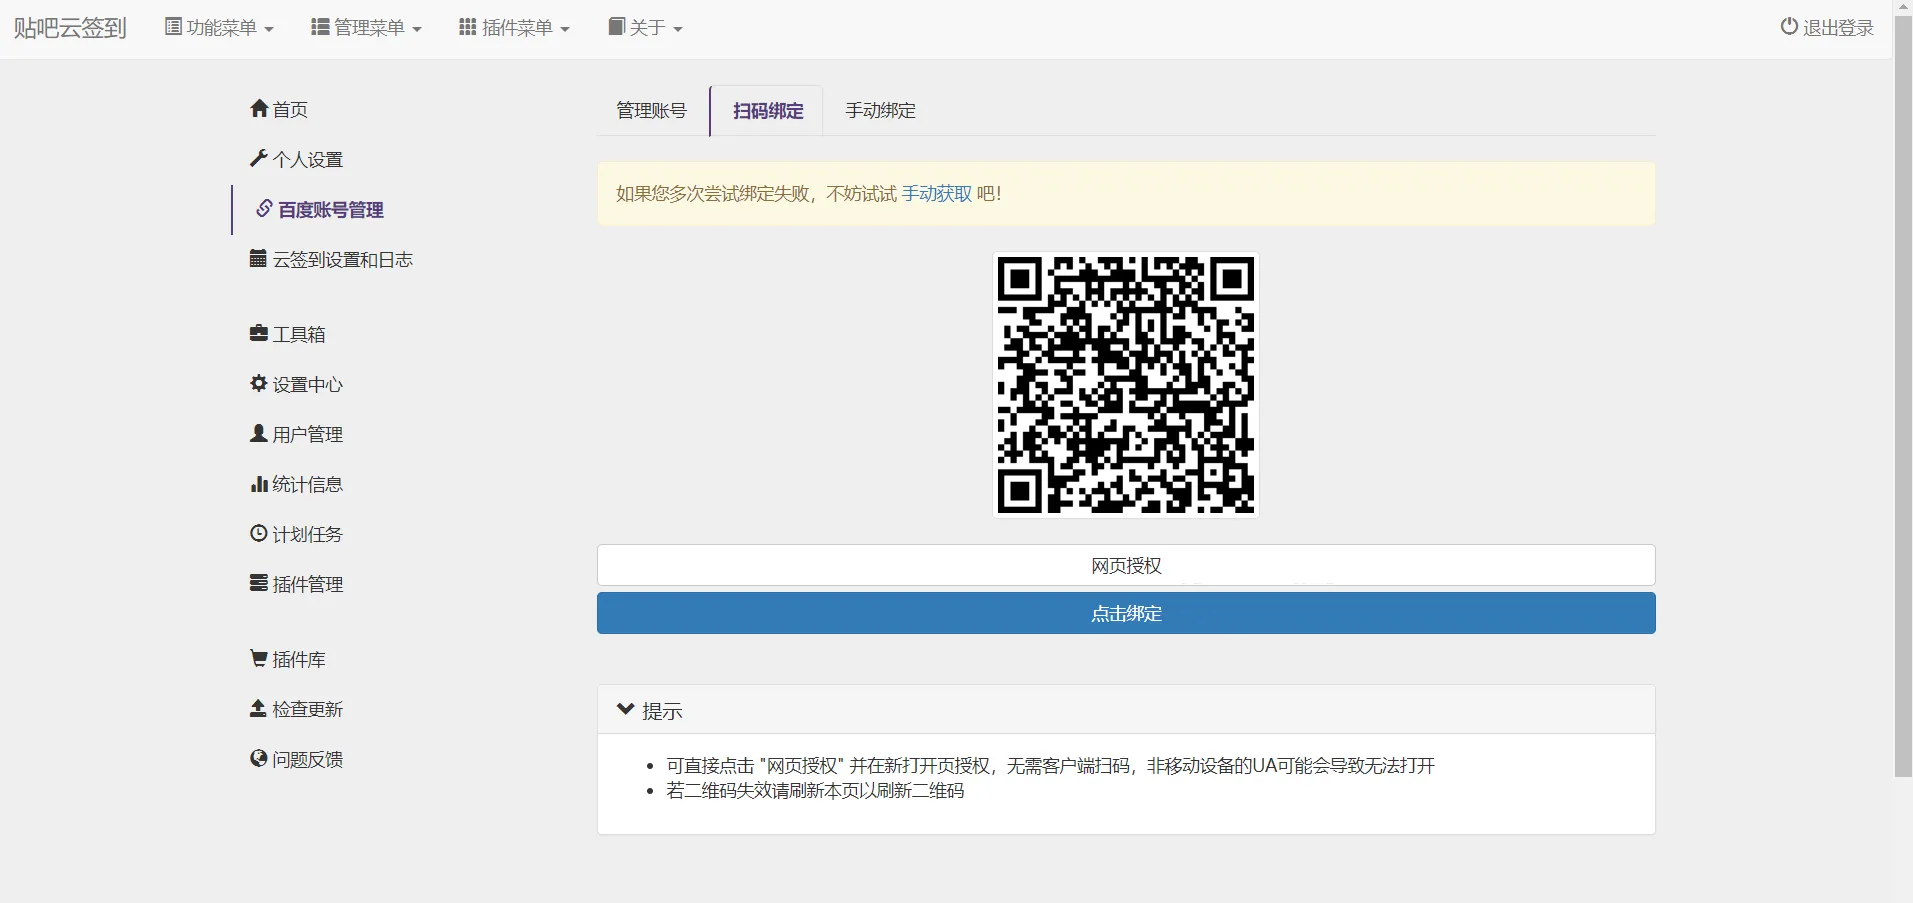Click the 提示 panel heading text
Screen dimensions: 1913x903
point(662,710)
